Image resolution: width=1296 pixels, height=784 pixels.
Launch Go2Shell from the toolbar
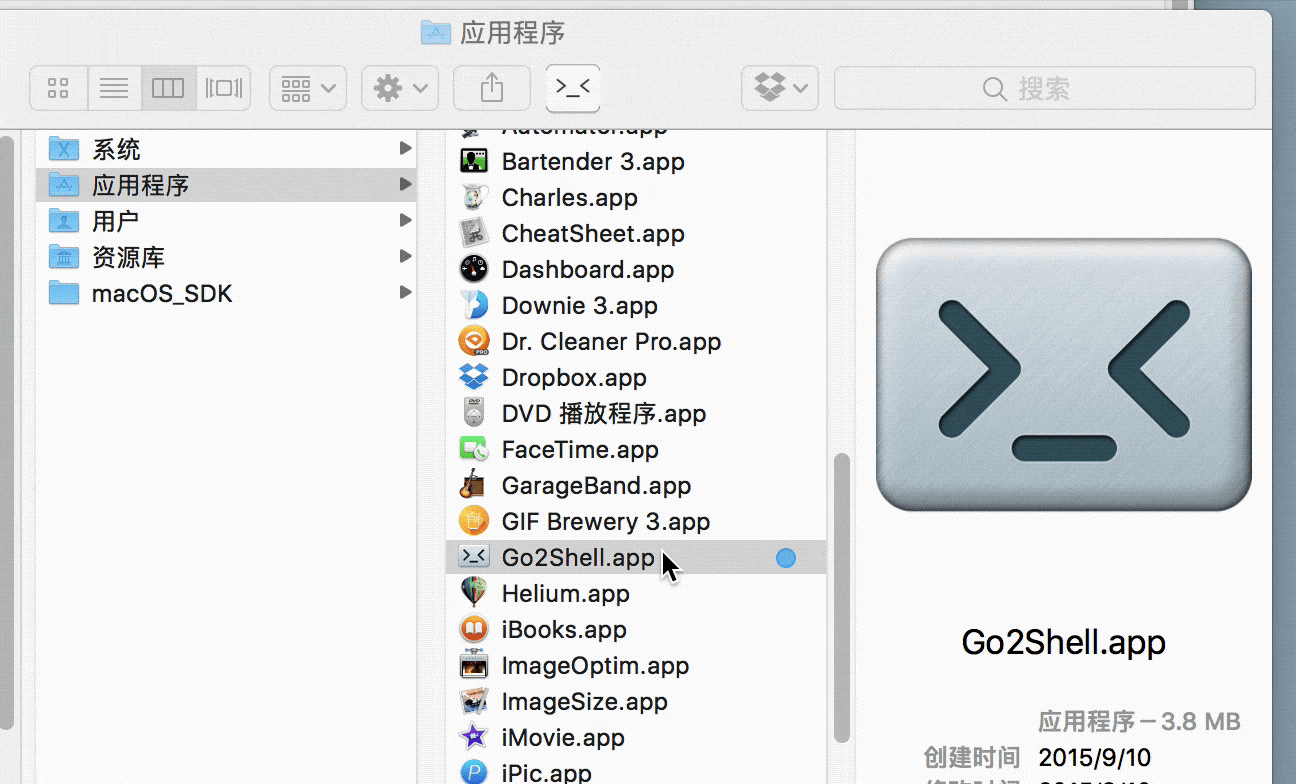(x=573, y=88)
